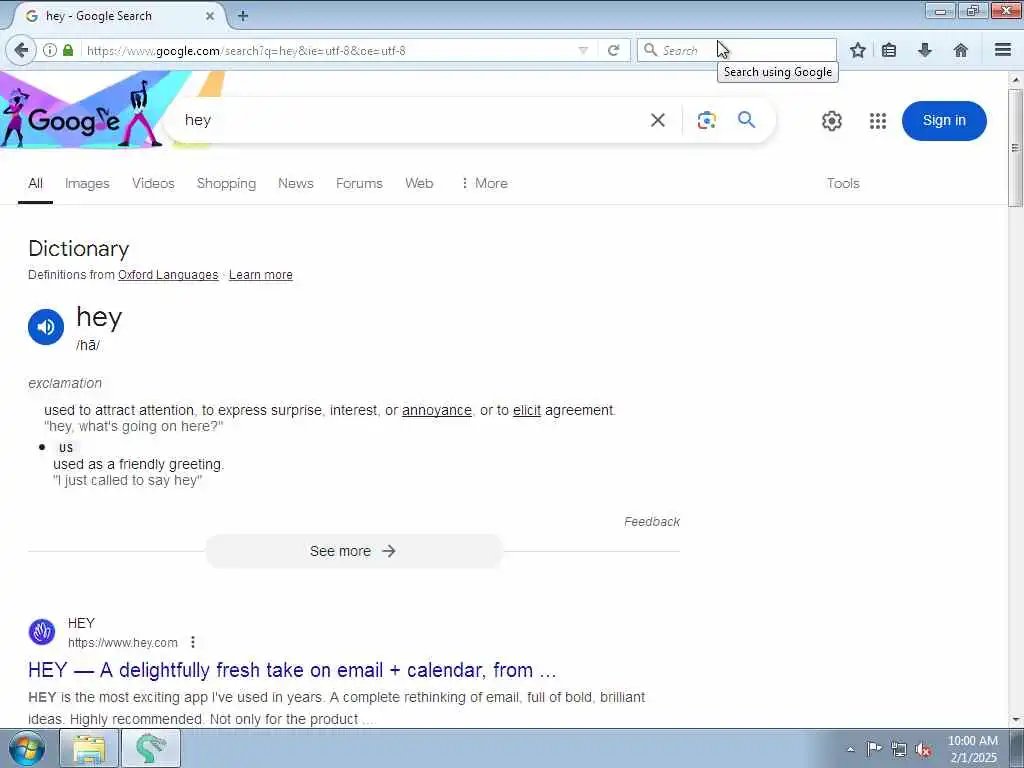Click the muted volume tray icon
1024x768 pixels.
pos(923,750)
